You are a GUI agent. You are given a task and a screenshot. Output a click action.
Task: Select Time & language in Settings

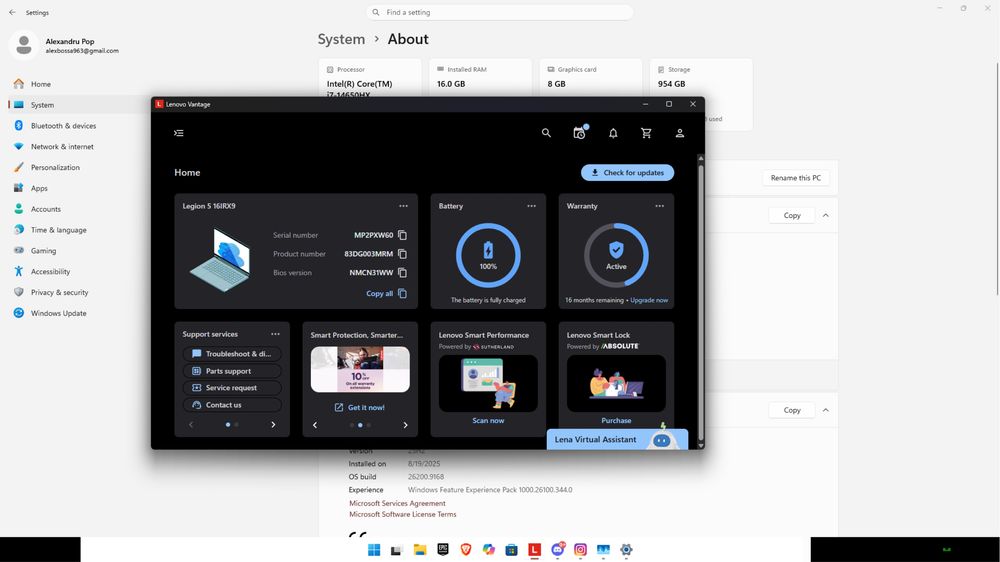pyautogui.click(x=58, y=230)
